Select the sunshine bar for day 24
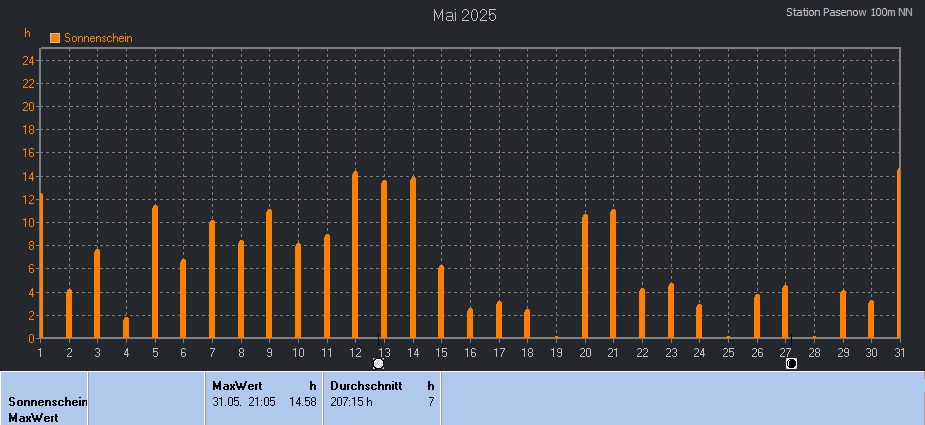This screenshot has height=425, width=925. (x=699, y=321)
